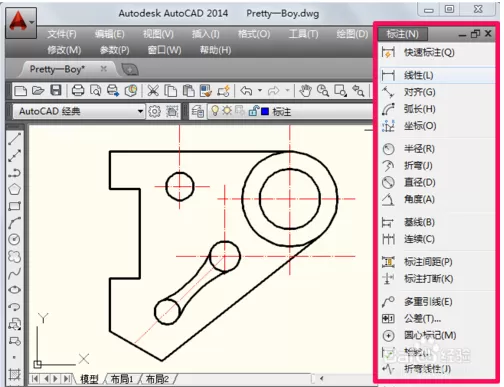Click new drawing tab plus button
The width and height of the screenshot is (504, 387).
point(130,69)
